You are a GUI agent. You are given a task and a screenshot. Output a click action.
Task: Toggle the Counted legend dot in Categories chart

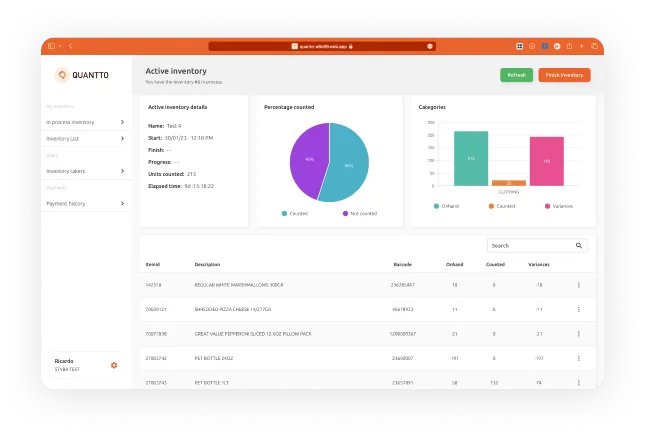click(x=491, y=206)
